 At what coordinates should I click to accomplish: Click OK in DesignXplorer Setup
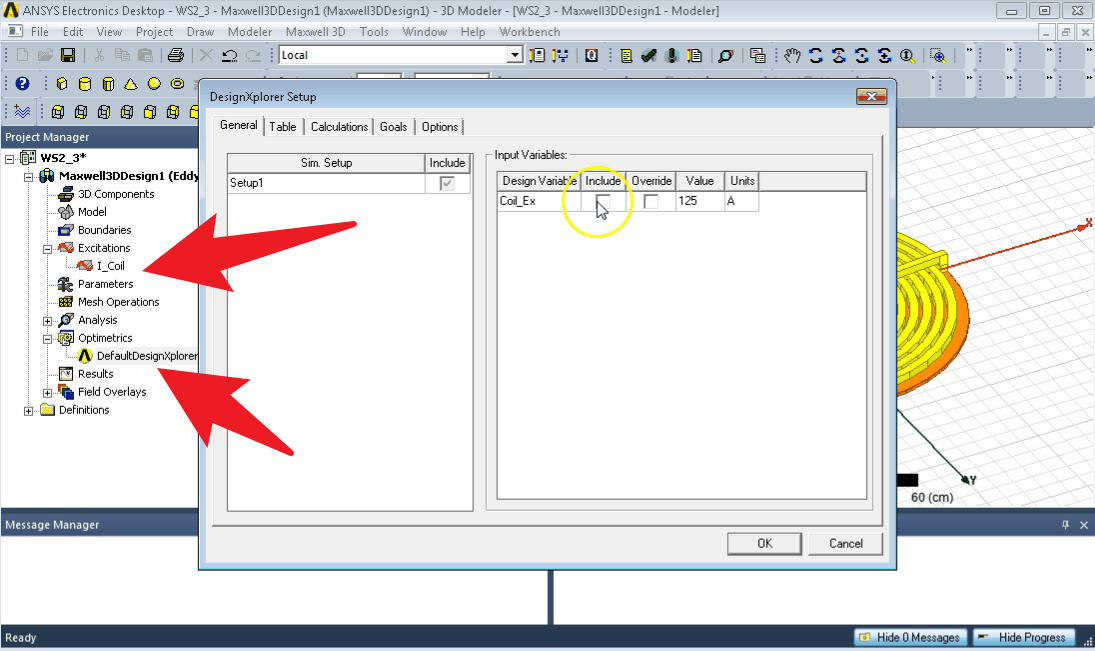pos(765,543)
